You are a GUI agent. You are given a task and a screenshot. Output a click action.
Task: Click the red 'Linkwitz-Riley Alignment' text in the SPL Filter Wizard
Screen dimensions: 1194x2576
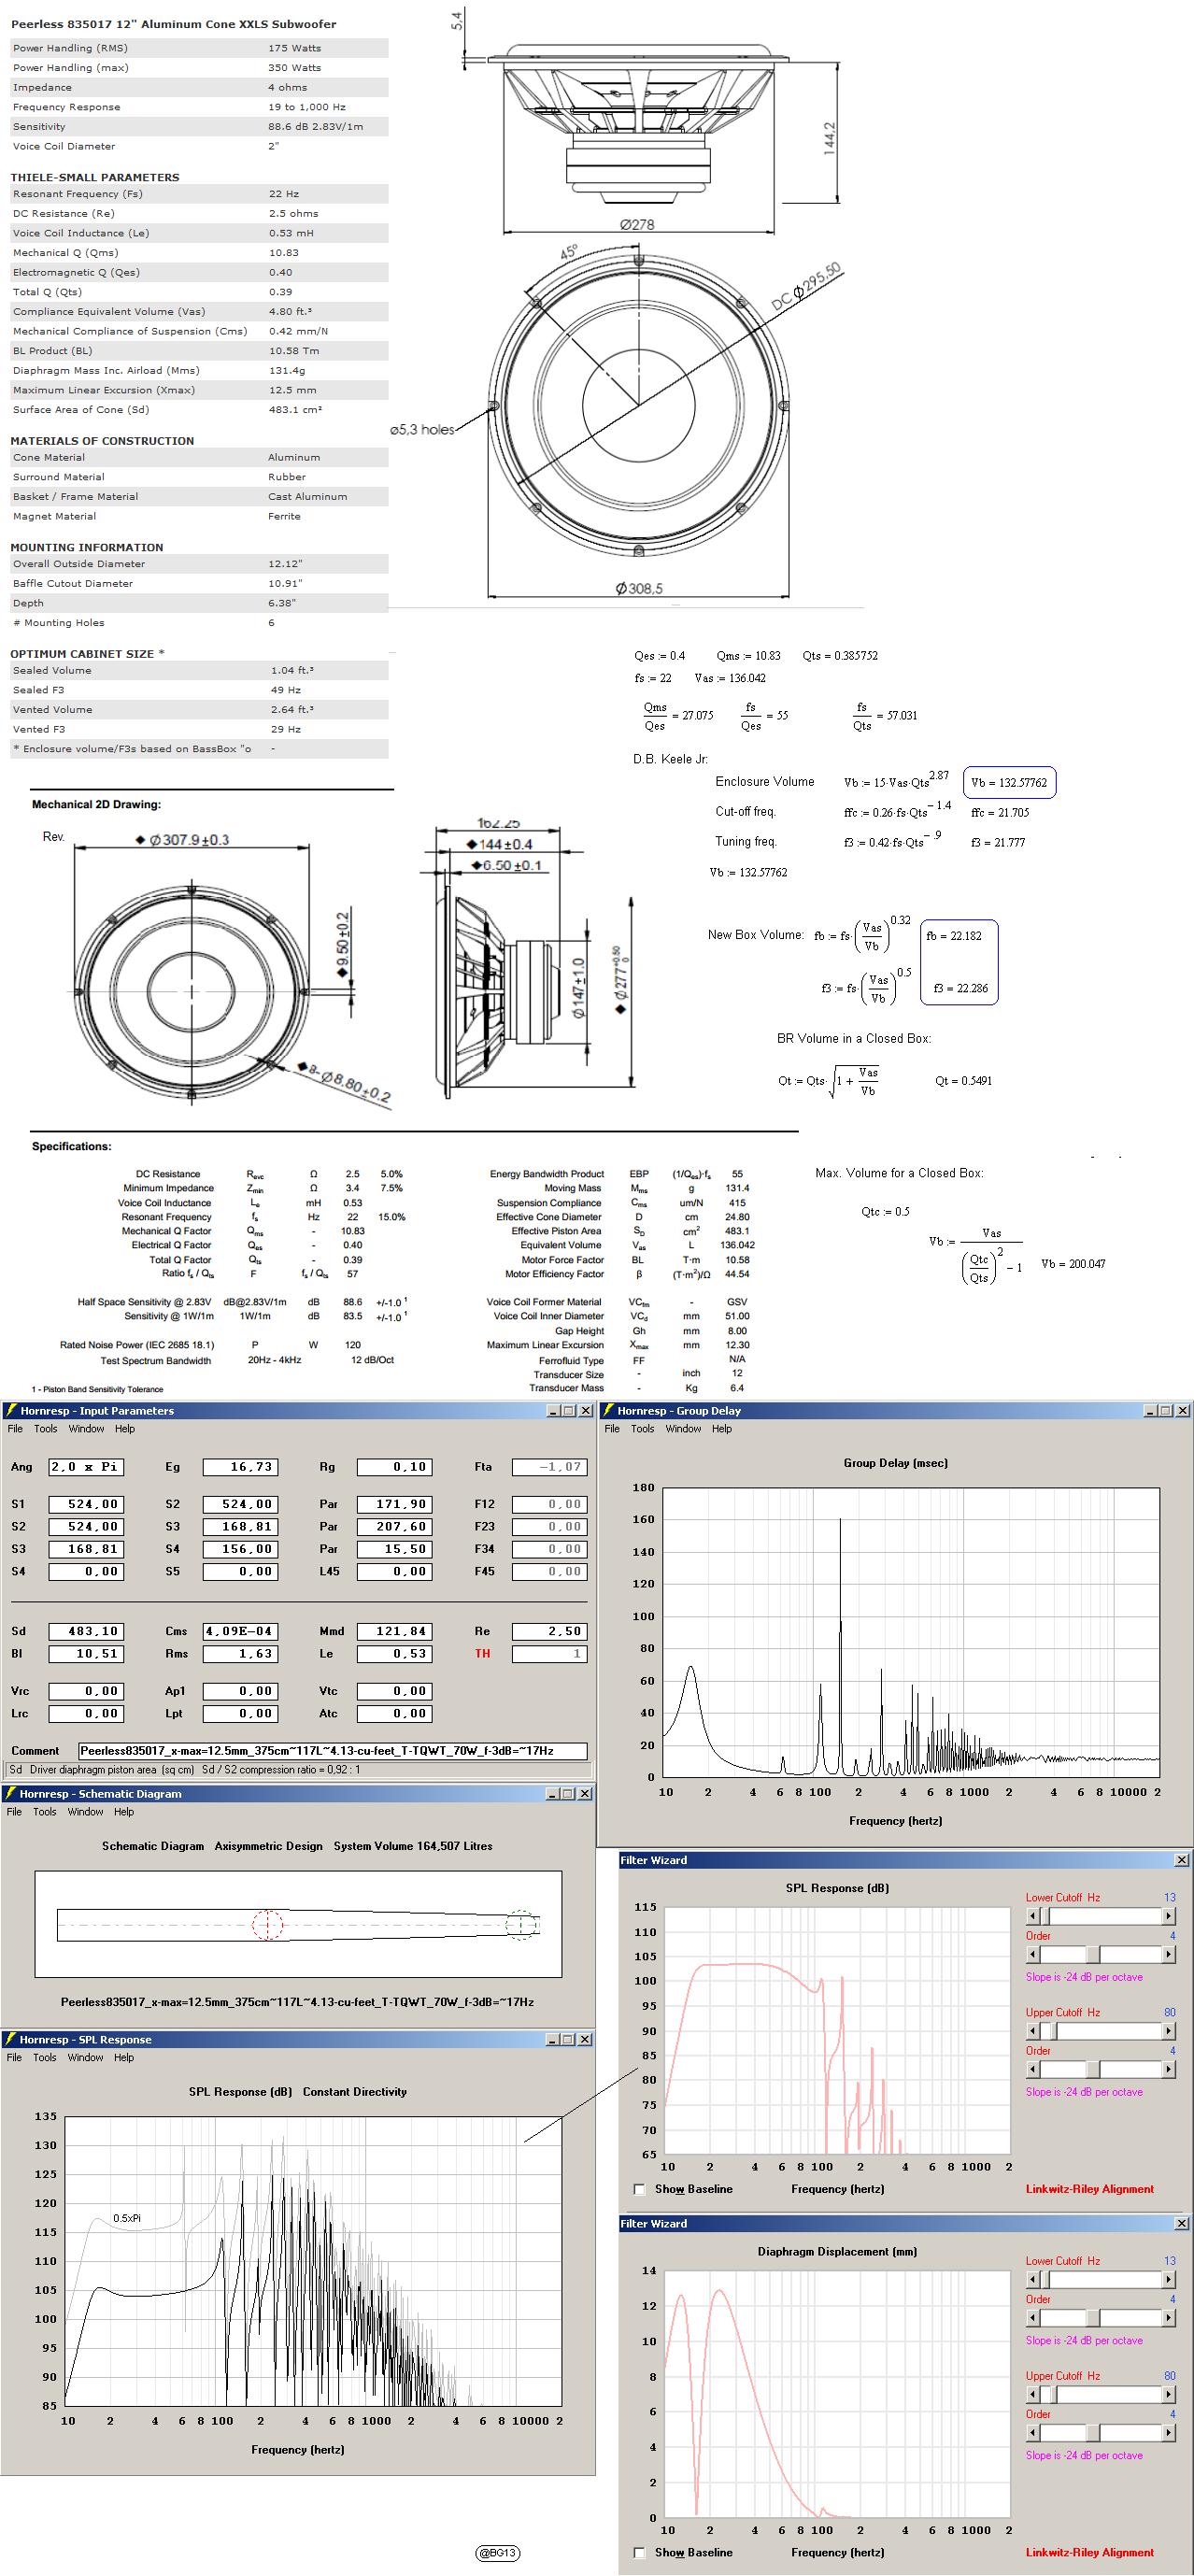(x=1089, y=2189)
